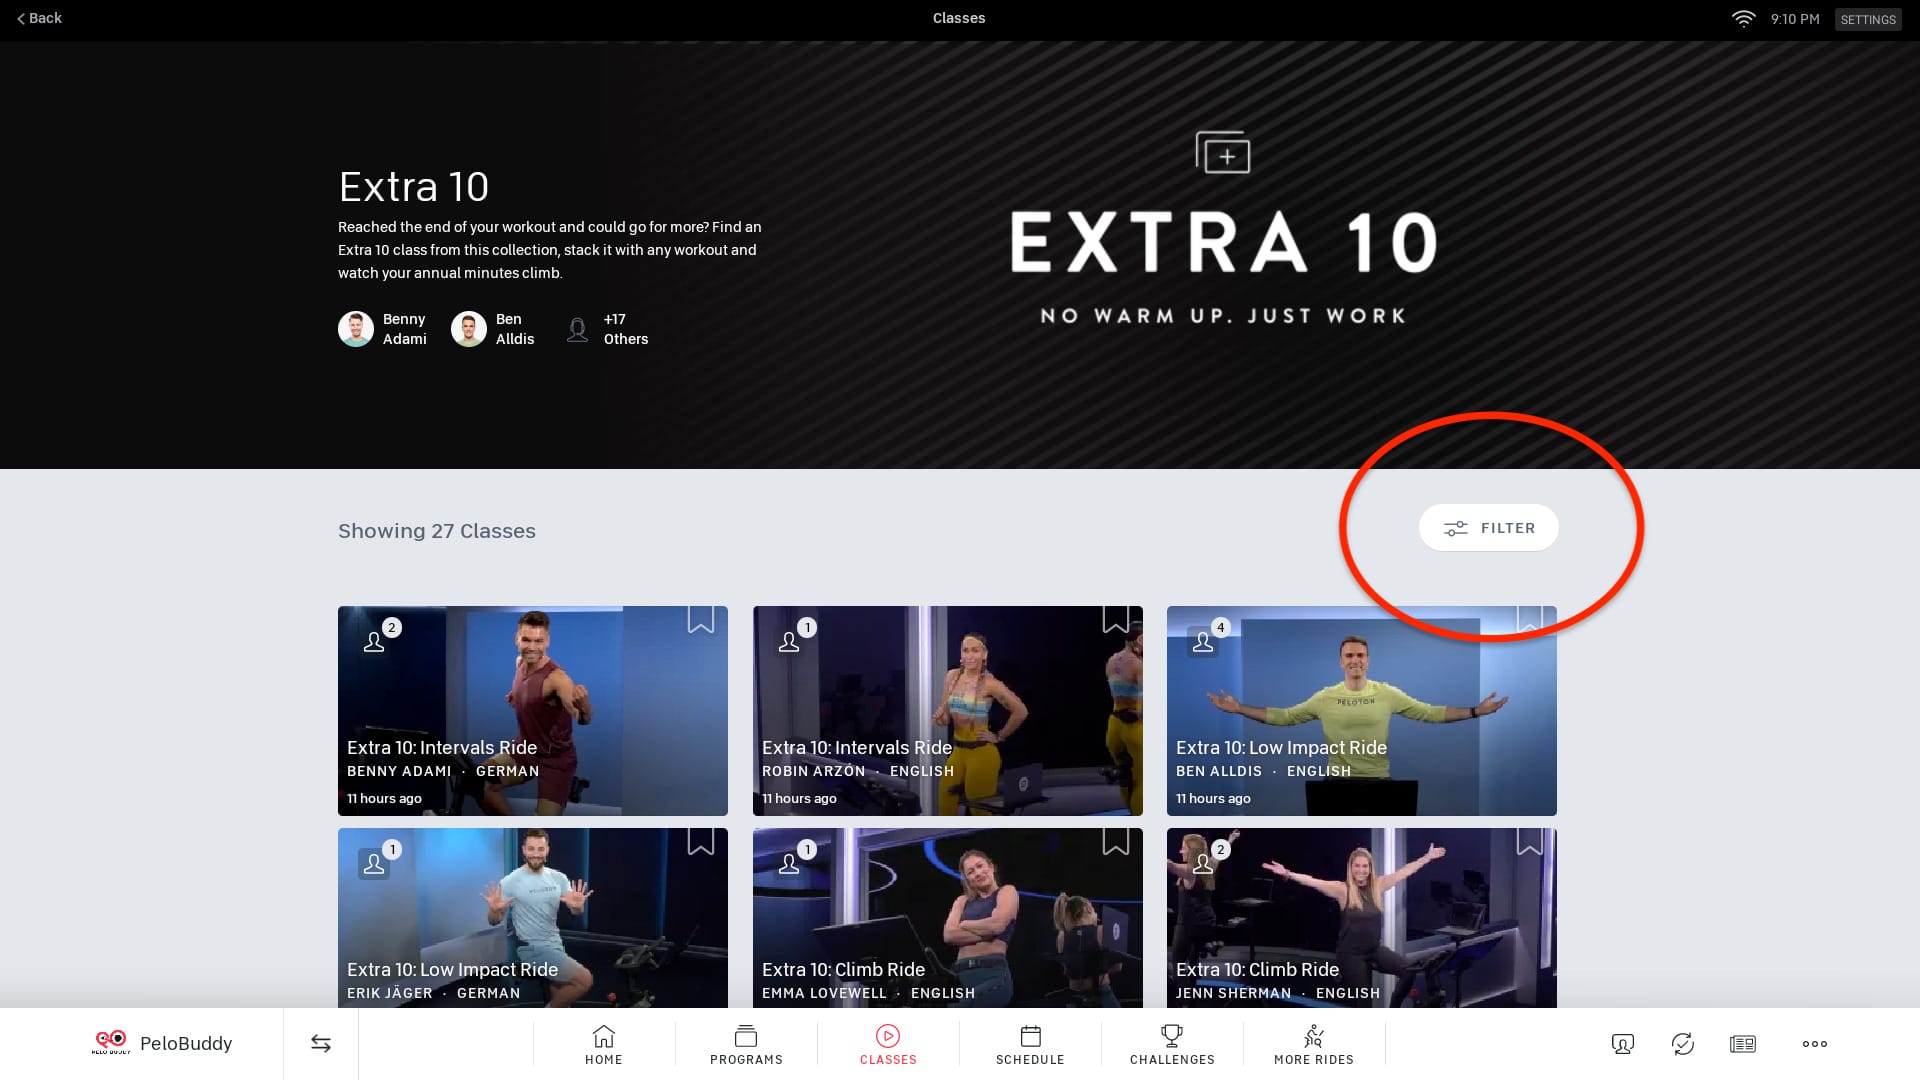Viewport: 1920px width, 1080px height.
Task: Click the Showing 27 Classes text
Action: tap(437, 531)
